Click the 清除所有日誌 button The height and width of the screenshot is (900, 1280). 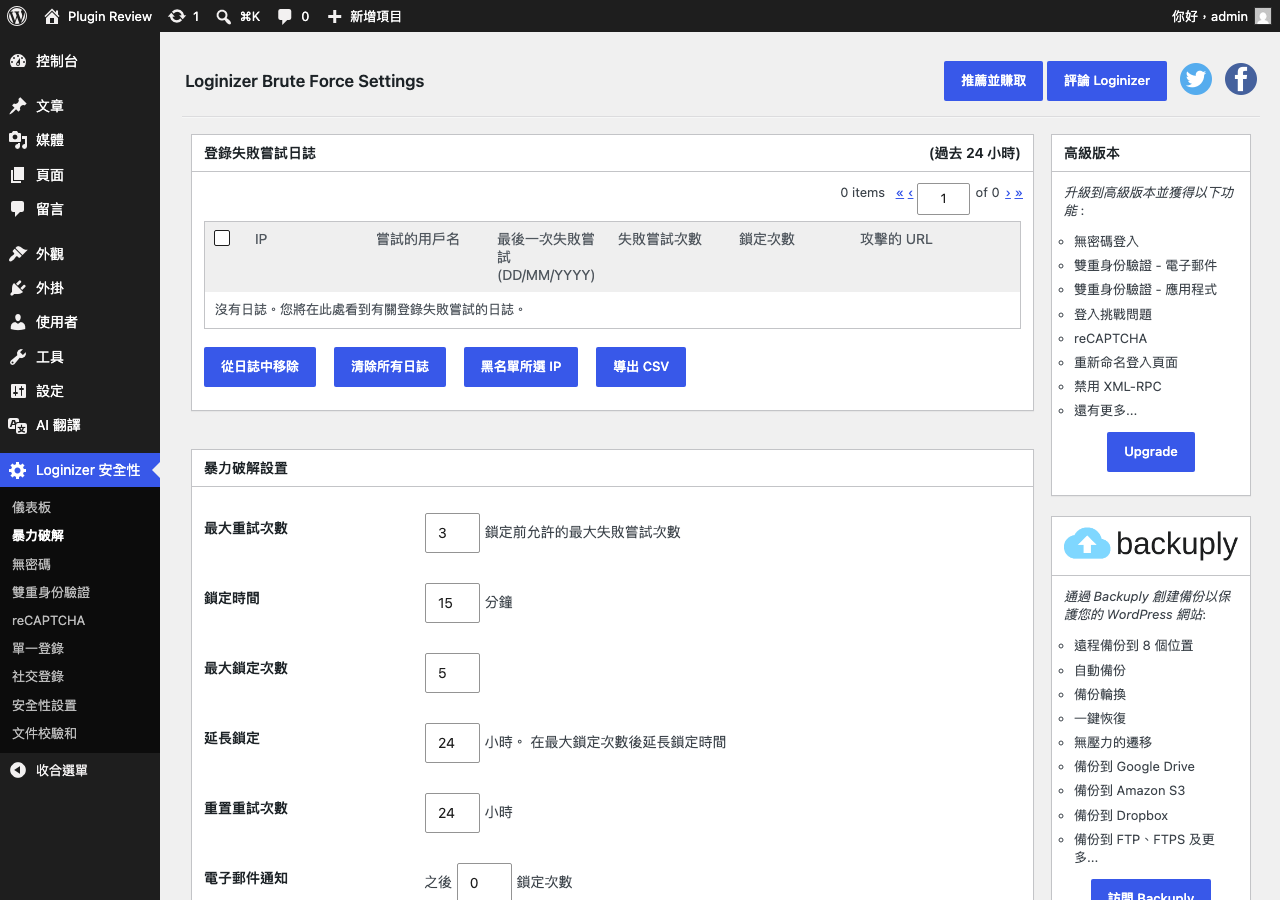[x=390, y=367]
